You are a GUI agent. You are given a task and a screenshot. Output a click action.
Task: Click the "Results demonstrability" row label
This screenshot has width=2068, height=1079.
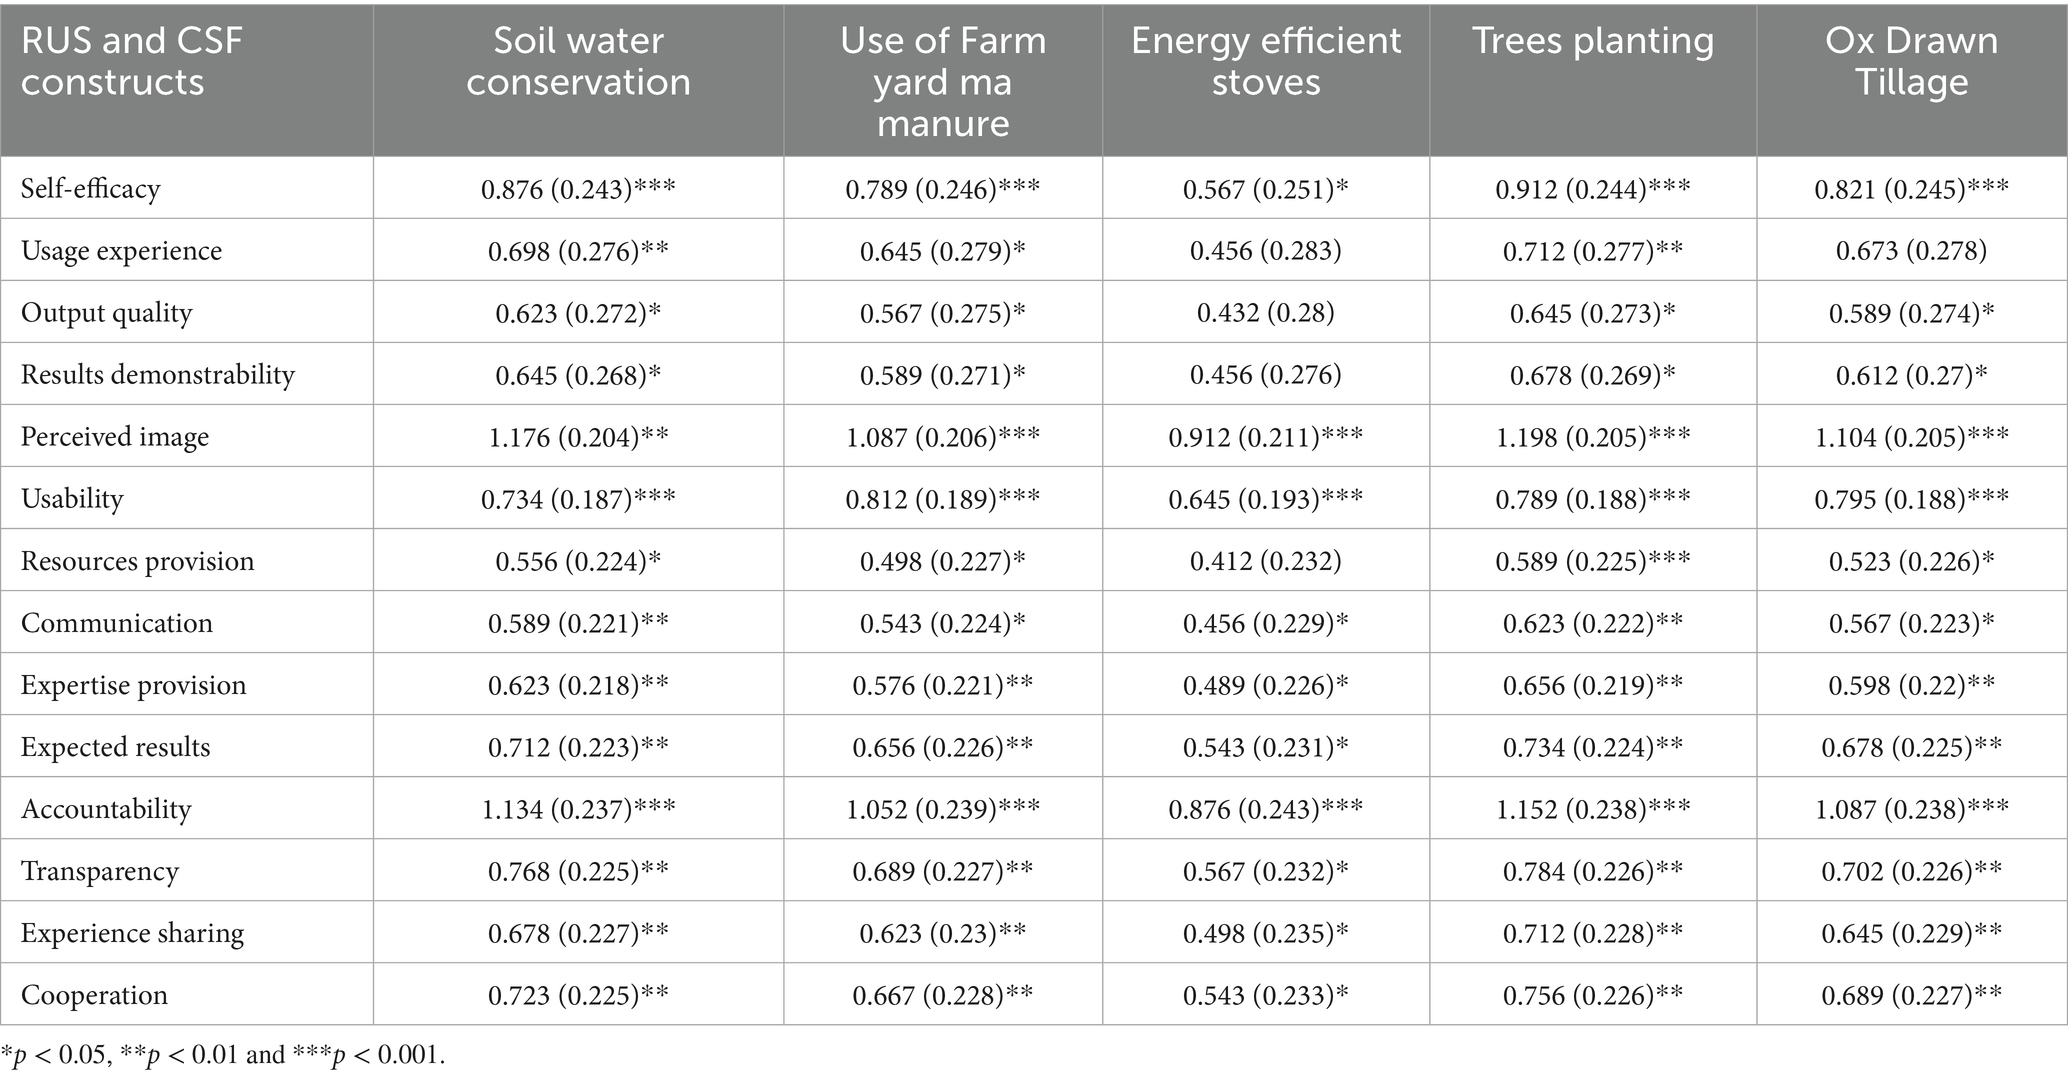[158, 375]
